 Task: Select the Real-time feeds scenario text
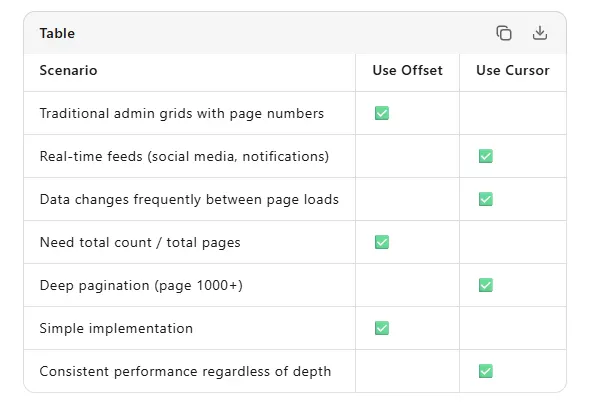pyautogui.click(x=184, y=156)
